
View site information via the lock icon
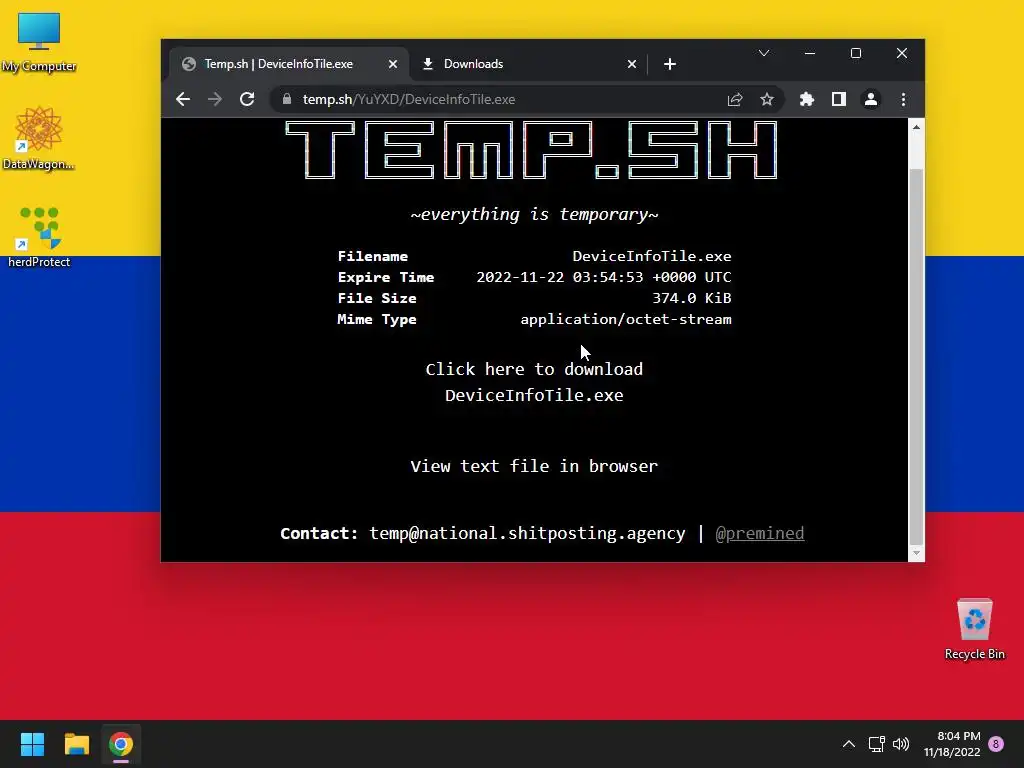pyautogui.click(x=287, y=99)
